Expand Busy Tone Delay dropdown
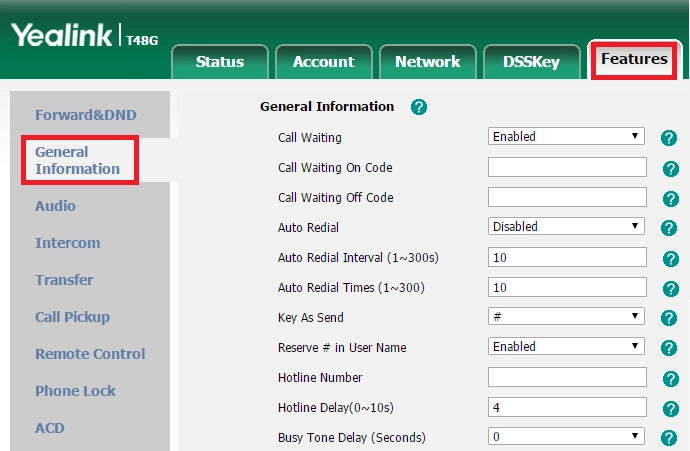The height and width of the screenshot is (451, 690). (566, 437)
